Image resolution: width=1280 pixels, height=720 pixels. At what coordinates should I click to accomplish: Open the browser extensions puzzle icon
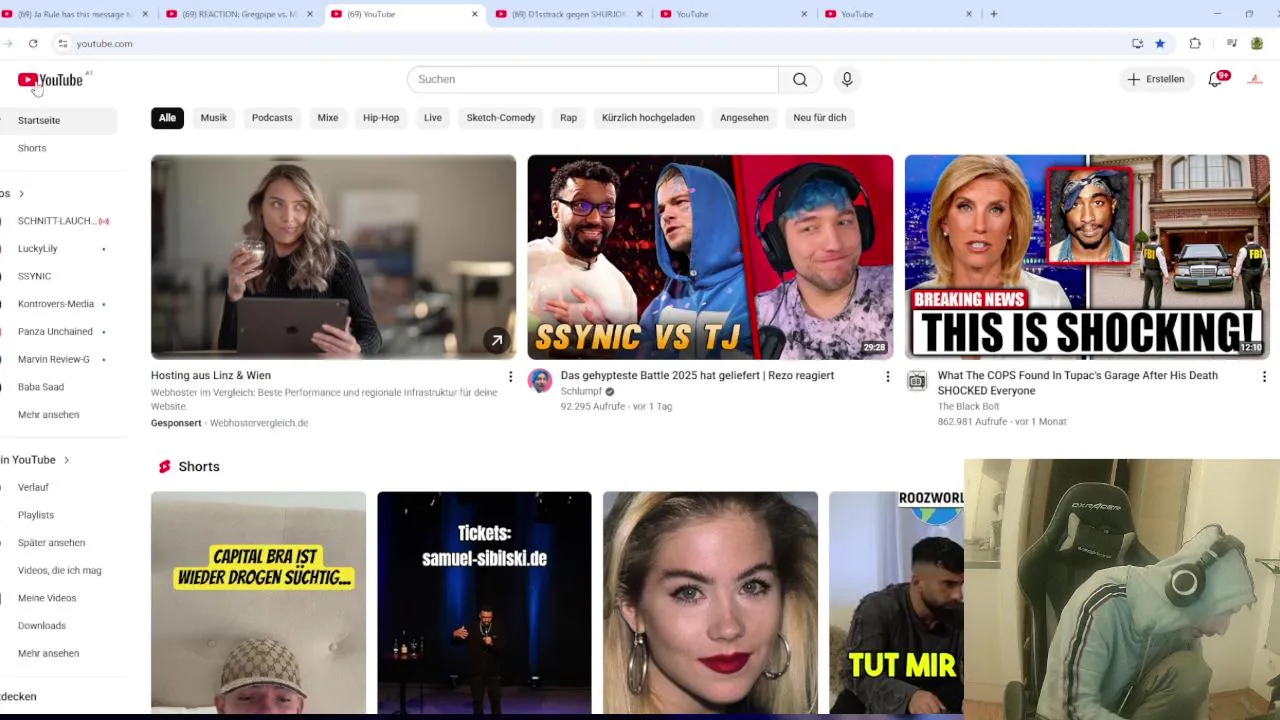pos(1195,43)
